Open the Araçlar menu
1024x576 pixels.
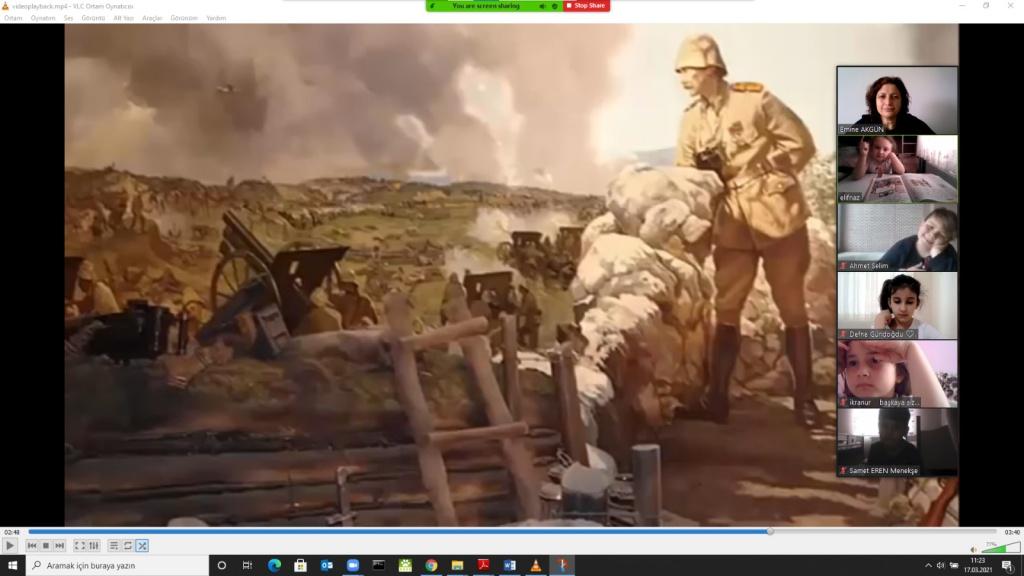152,18
